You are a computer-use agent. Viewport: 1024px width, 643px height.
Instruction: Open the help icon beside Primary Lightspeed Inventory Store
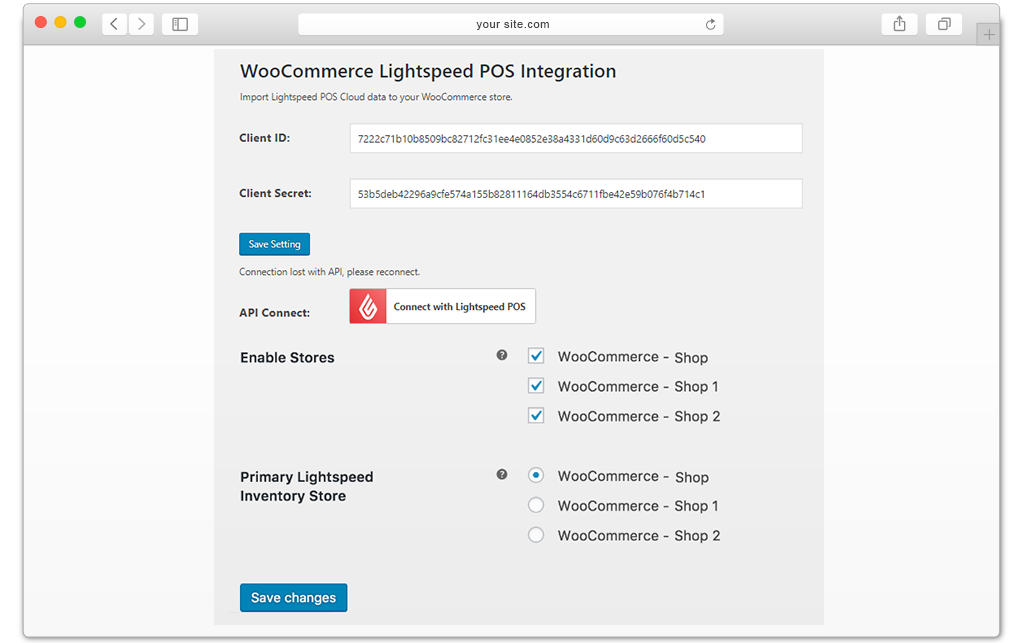(x=502, y=475)
